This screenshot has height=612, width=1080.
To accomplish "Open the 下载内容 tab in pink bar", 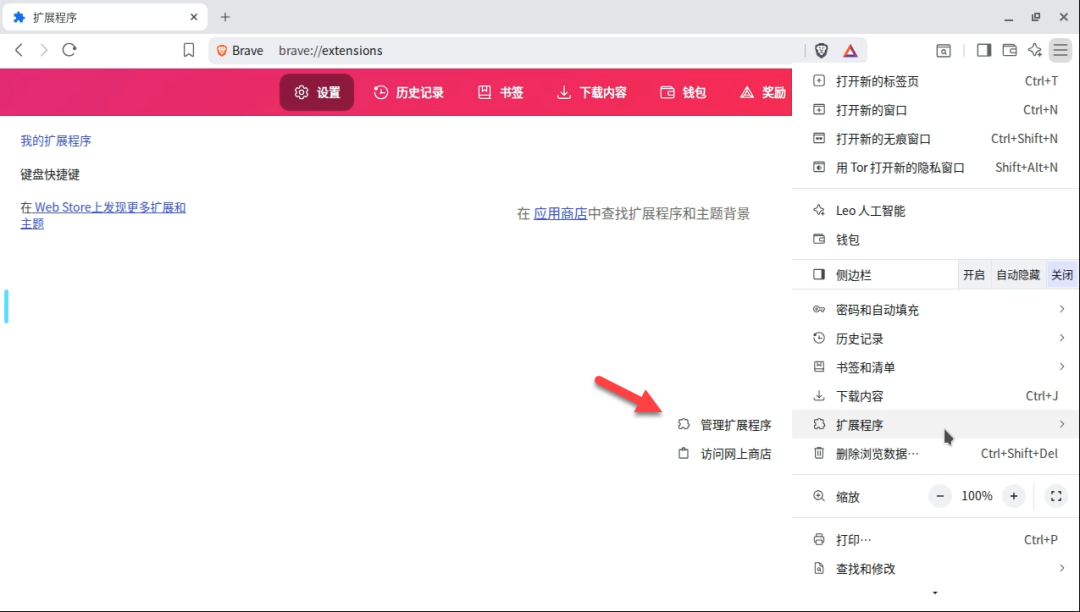I will point(592,92).
